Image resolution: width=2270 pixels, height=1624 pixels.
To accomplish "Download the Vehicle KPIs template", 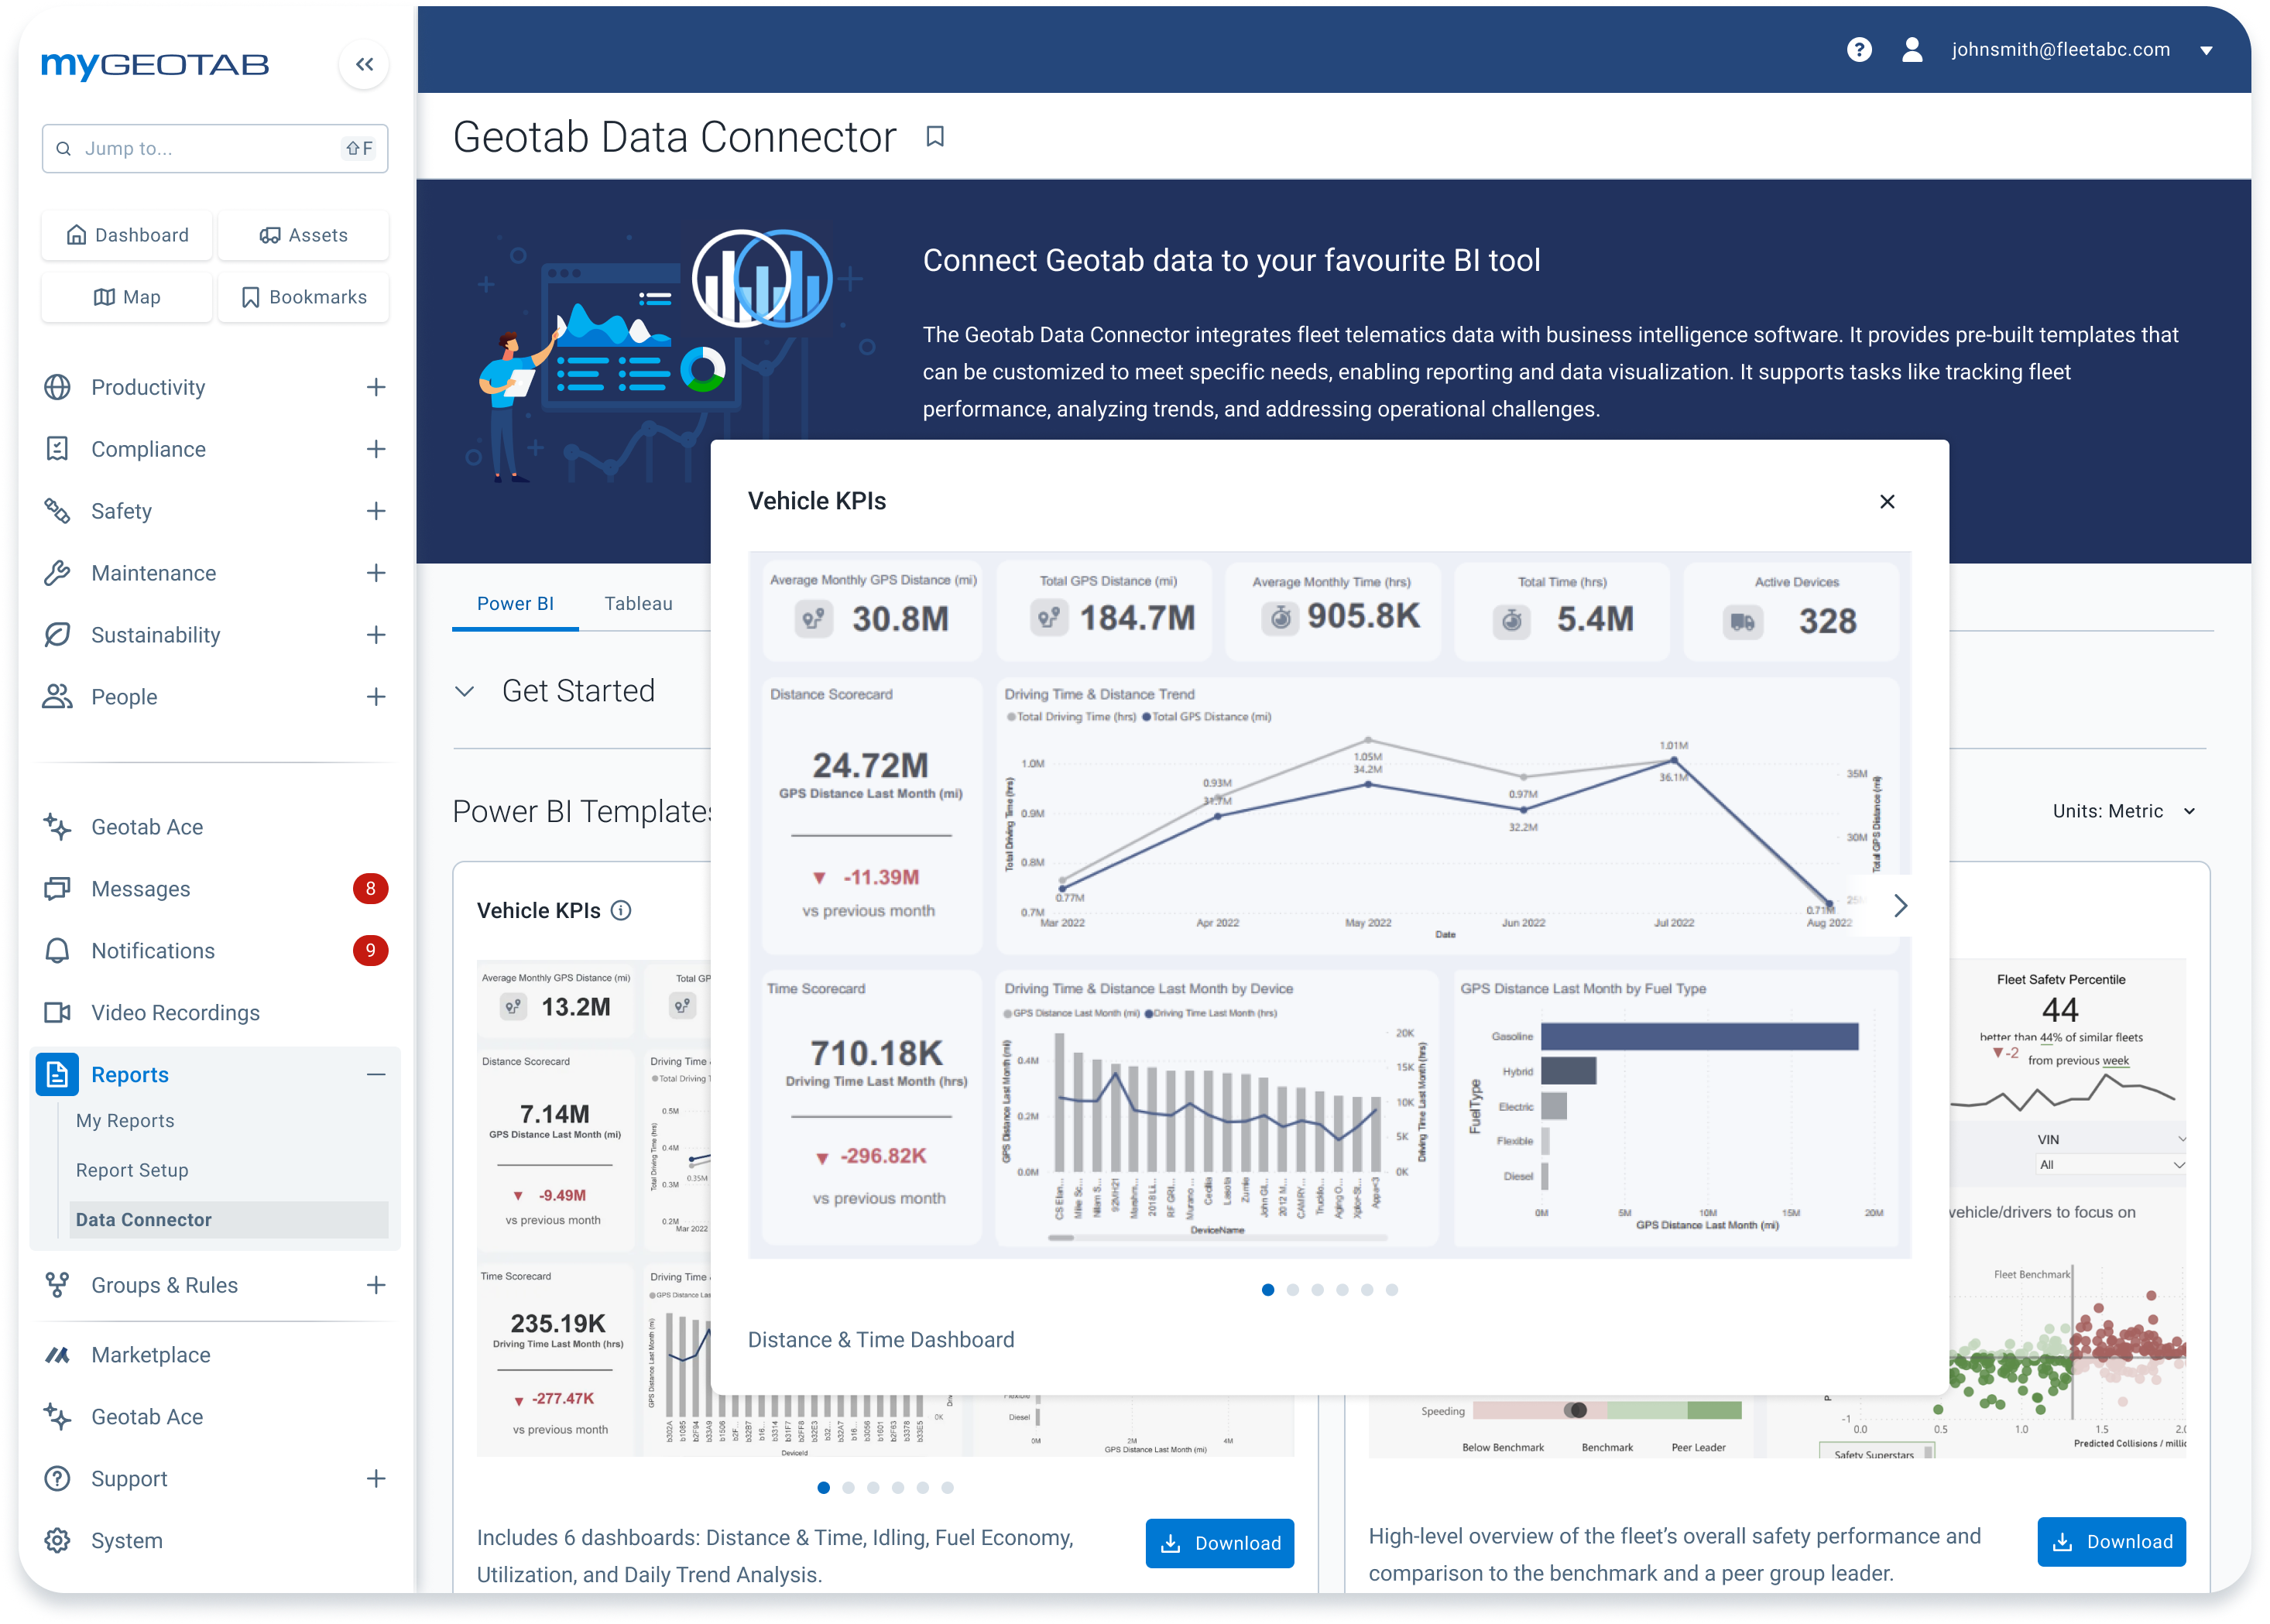I will click(1219, 1543).
